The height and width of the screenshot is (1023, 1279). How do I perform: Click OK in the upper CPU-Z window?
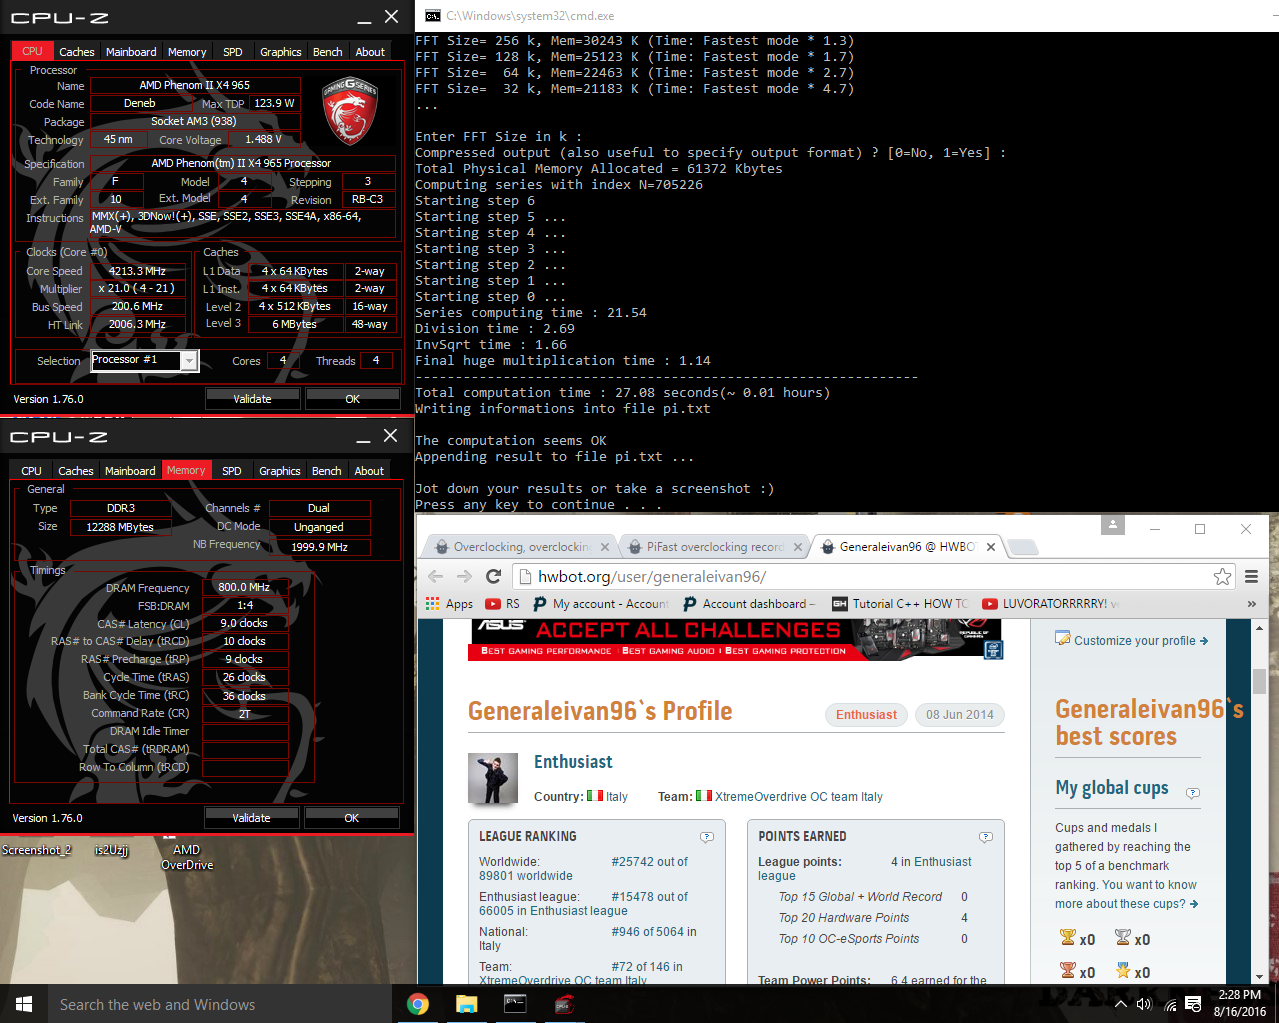click(353, 399)
